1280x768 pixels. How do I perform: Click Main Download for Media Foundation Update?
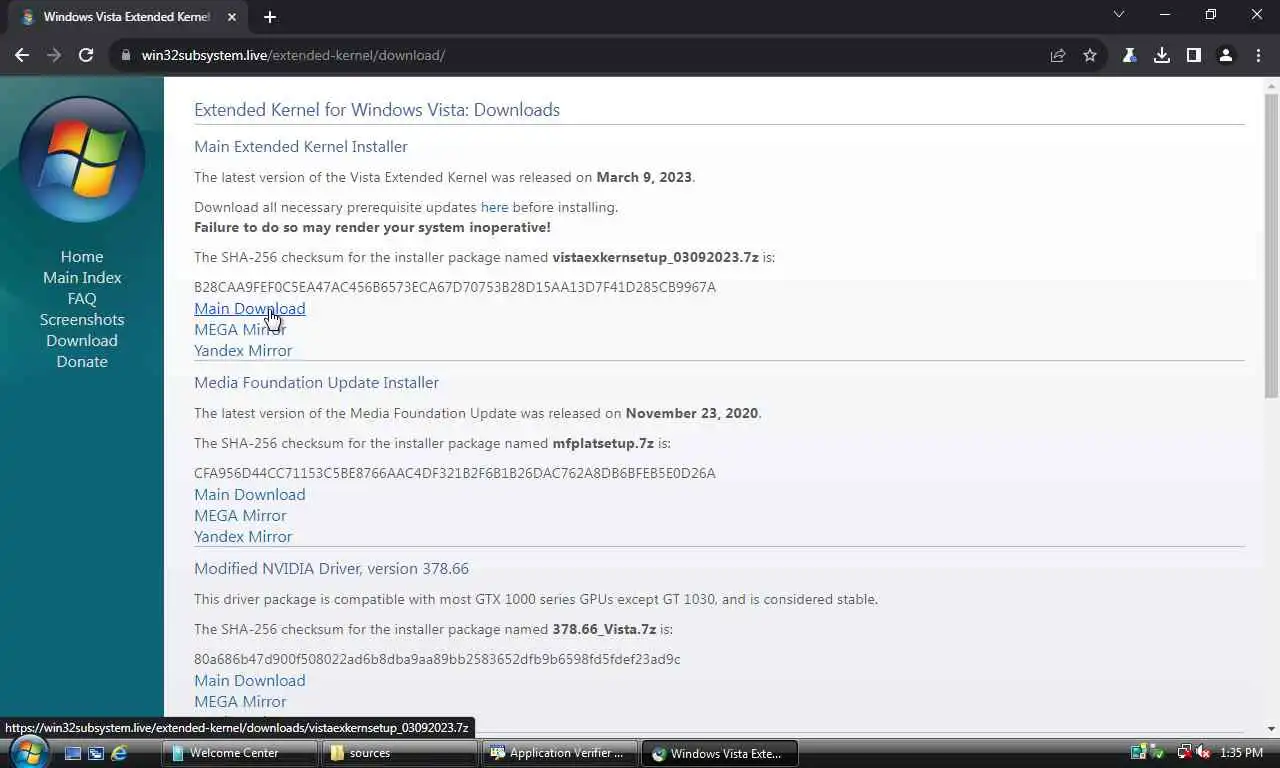(x=250, y=495)
